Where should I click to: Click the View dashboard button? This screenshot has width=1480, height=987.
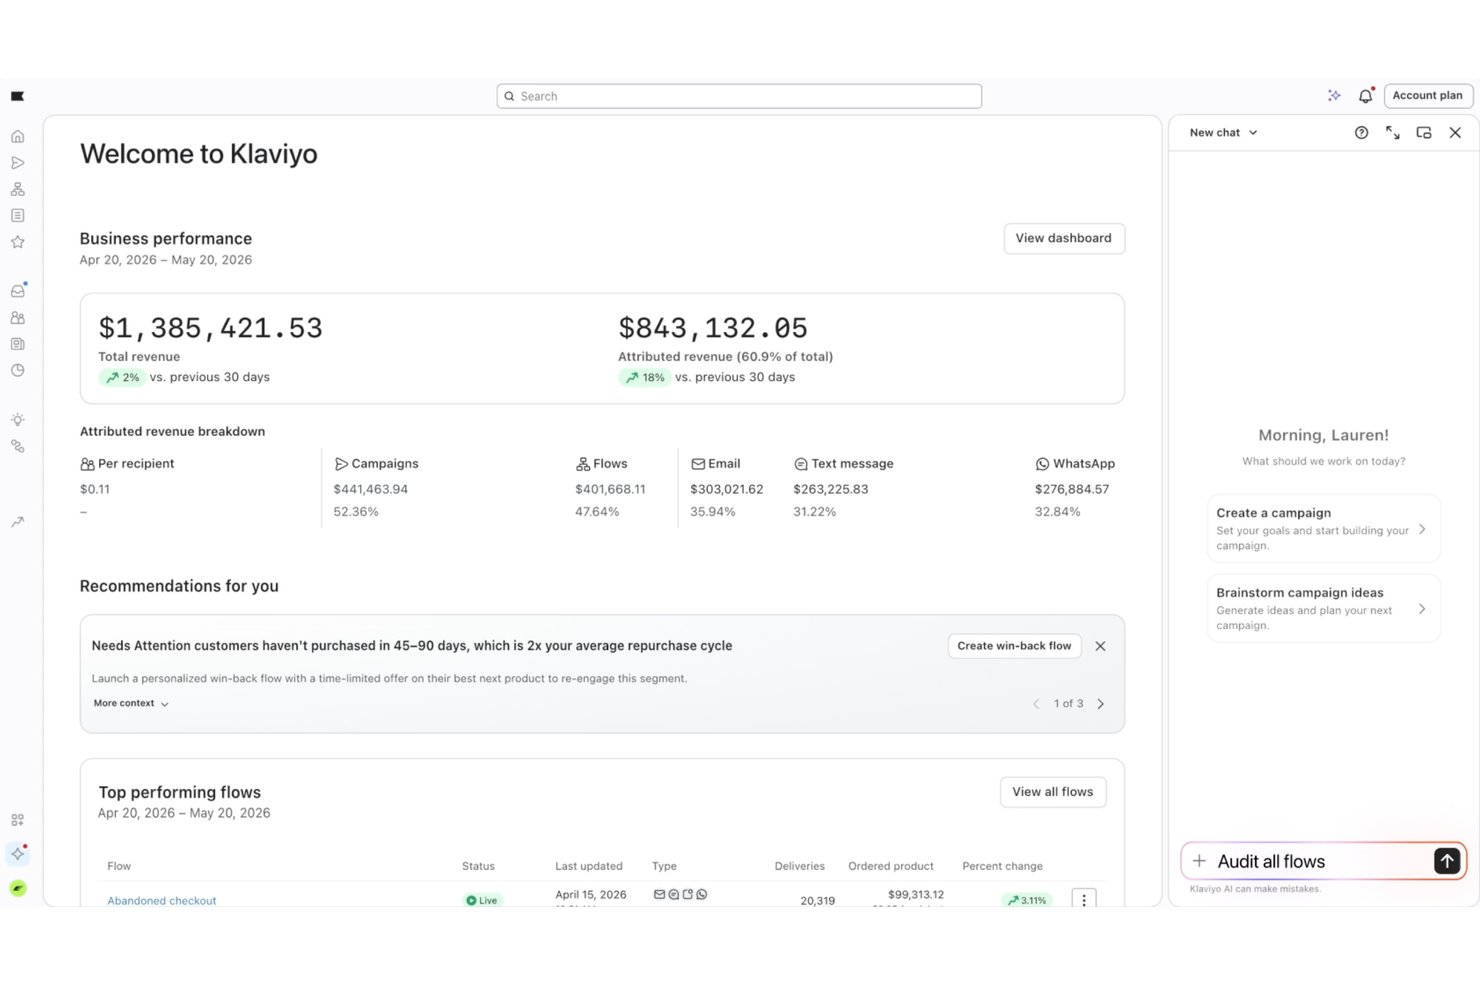point(1064,238)
